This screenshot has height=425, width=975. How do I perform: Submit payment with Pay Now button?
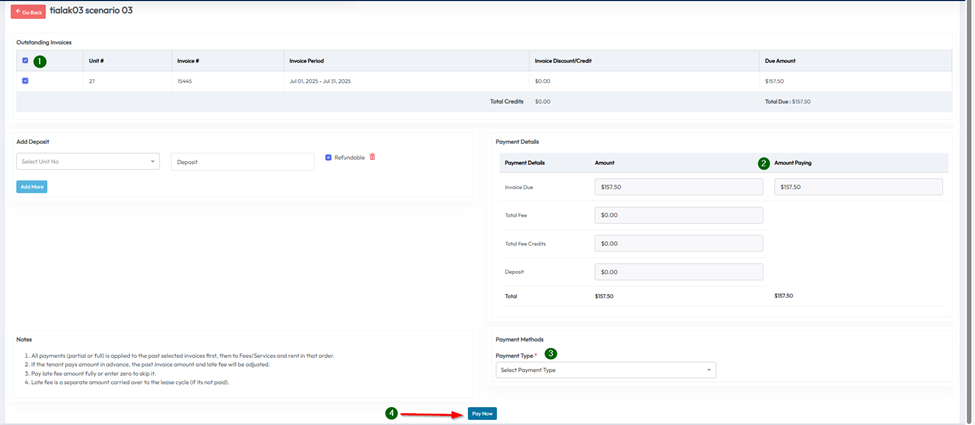pyautogui.click(x=482, y=413)
